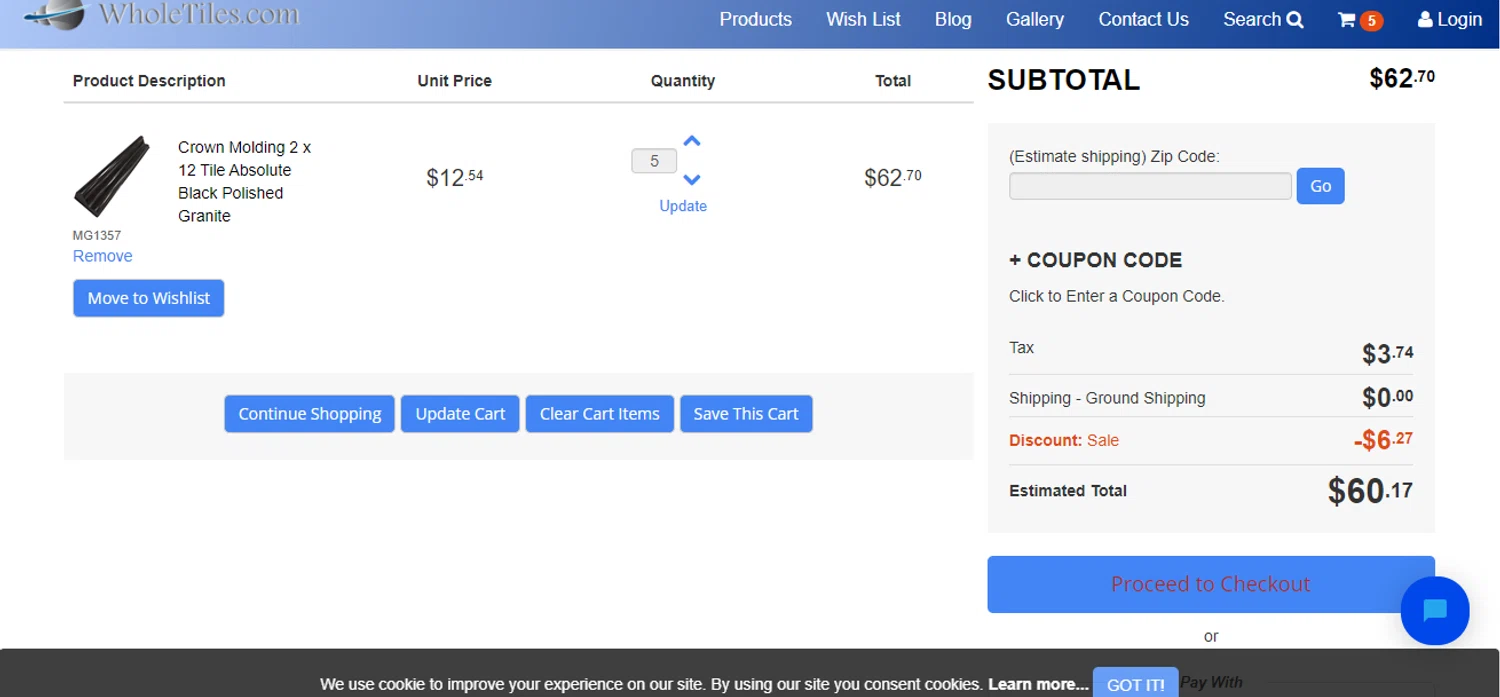This screenshot has width=1500, height=697.
Task: Open the shopping cart icon with badge 5
Action: (1360, 20)
